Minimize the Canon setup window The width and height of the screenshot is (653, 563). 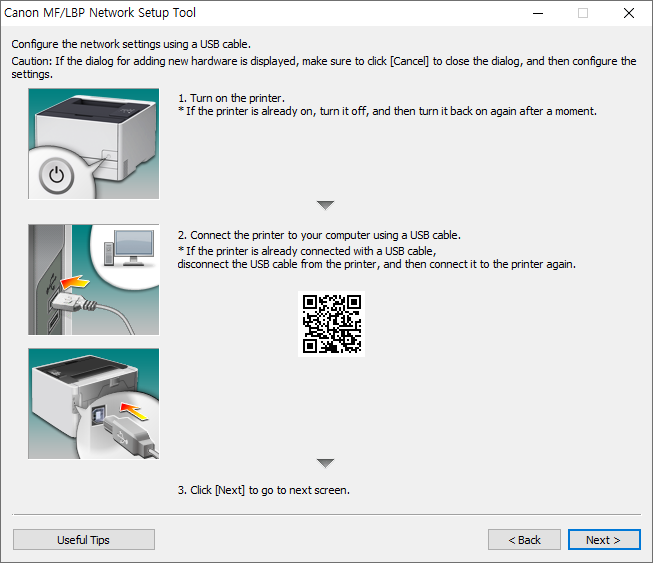pyautogui.click(x=538, y=13)
